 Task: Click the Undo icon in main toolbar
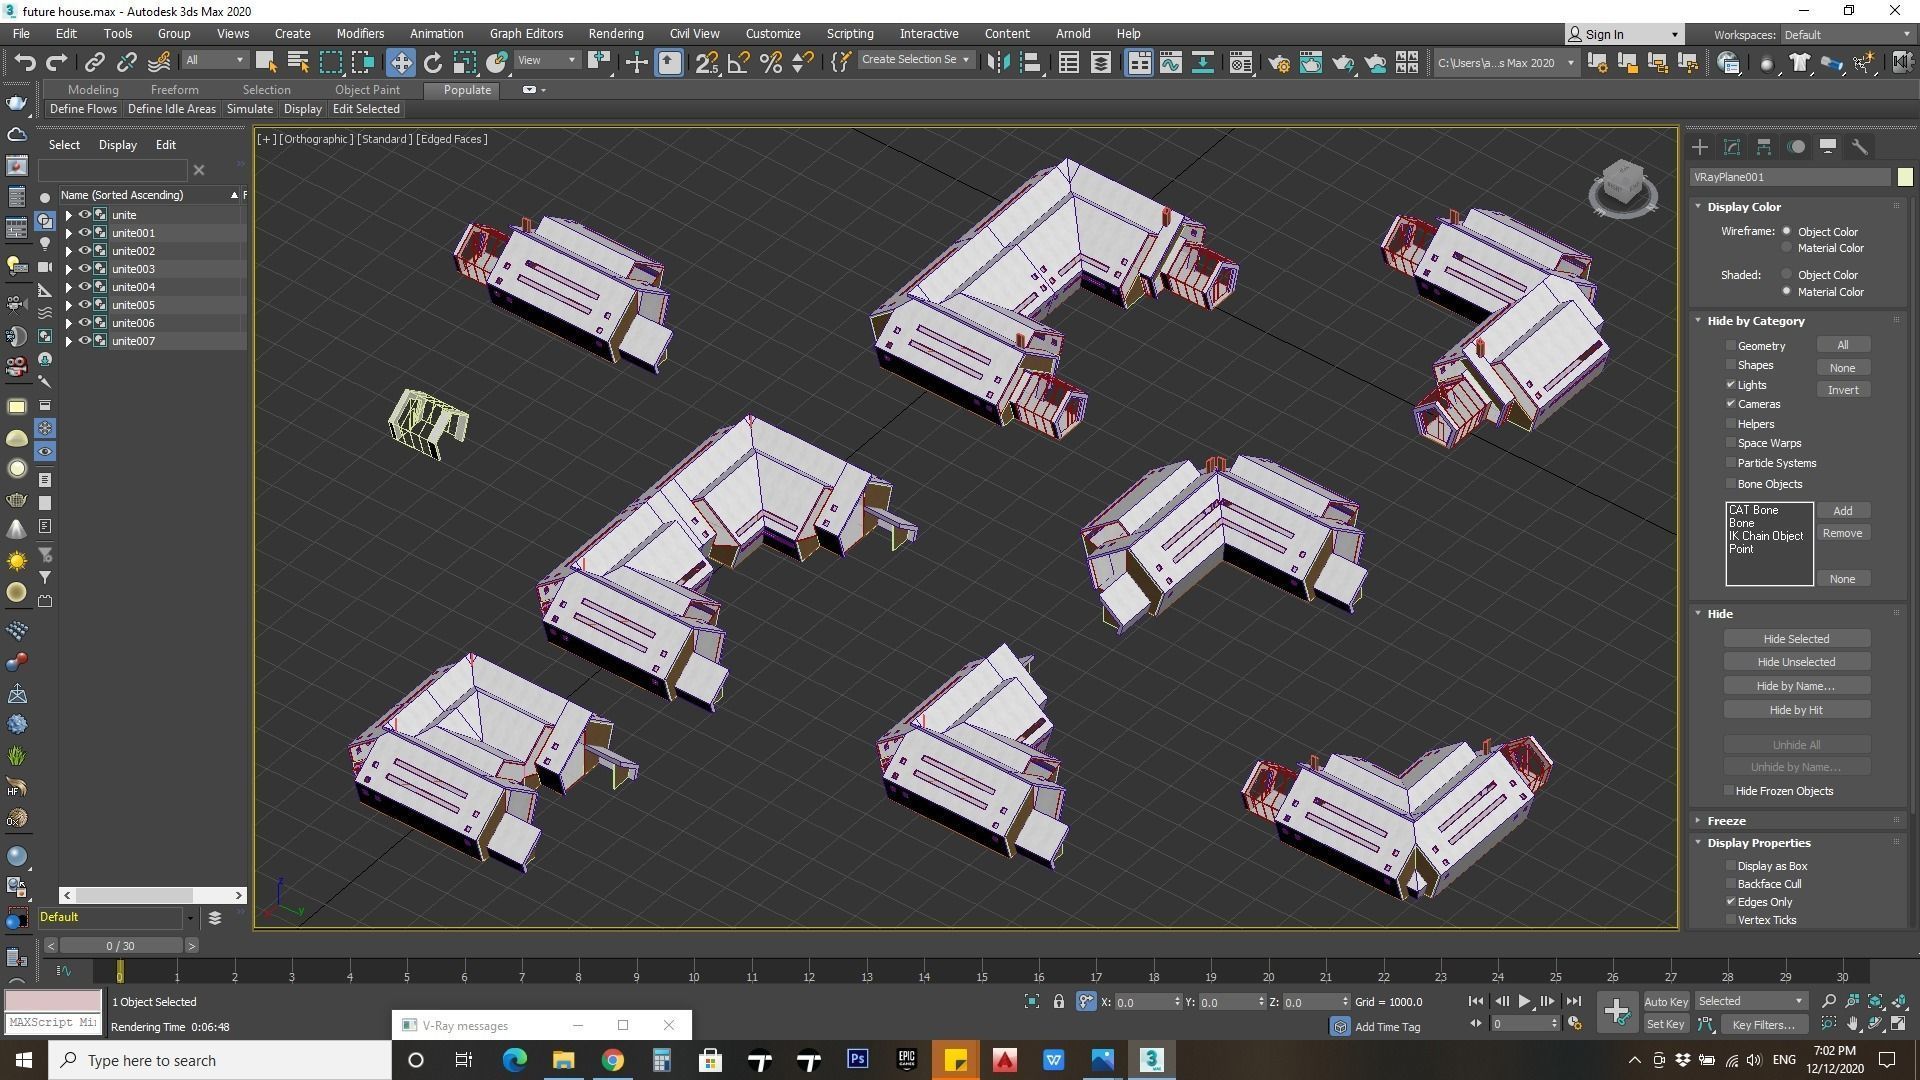tap(24, 62)
